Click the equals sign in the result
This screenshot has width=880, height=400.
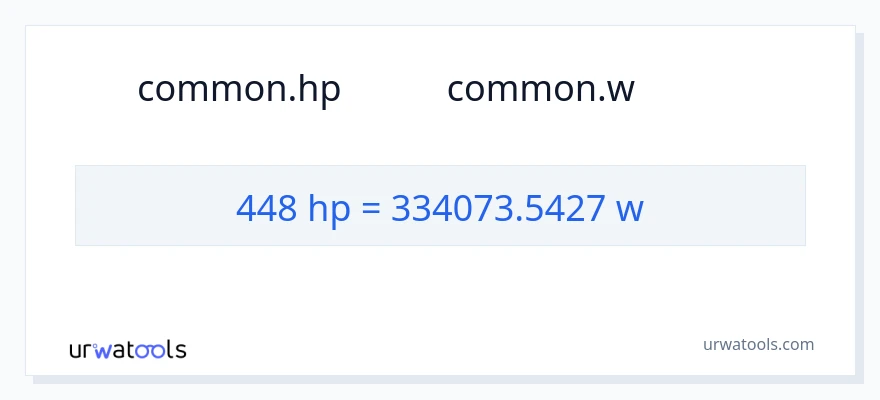tap(371, 209)
